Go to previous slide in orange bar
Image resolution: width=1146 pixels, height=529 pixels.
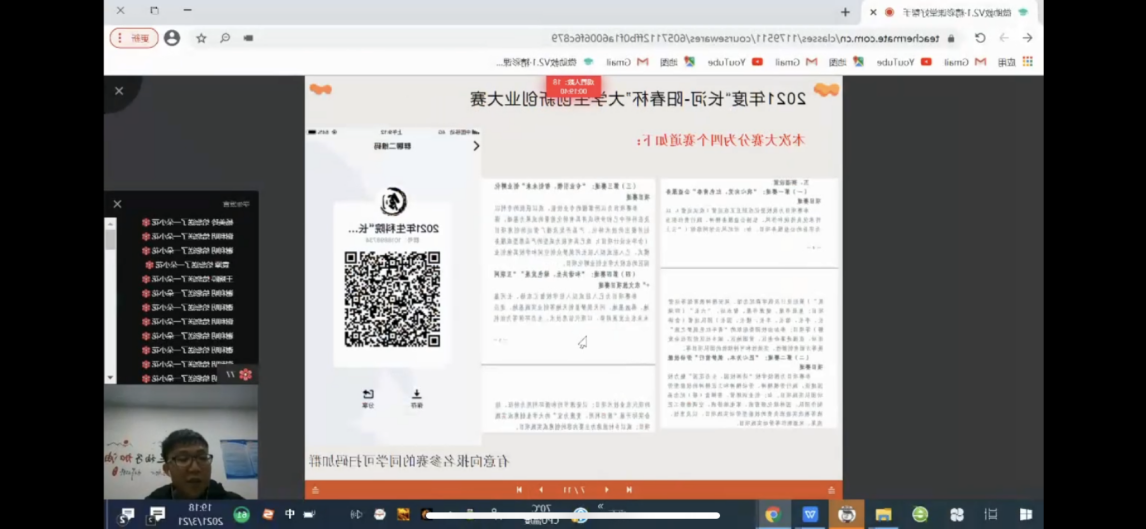tap(606, 490)
